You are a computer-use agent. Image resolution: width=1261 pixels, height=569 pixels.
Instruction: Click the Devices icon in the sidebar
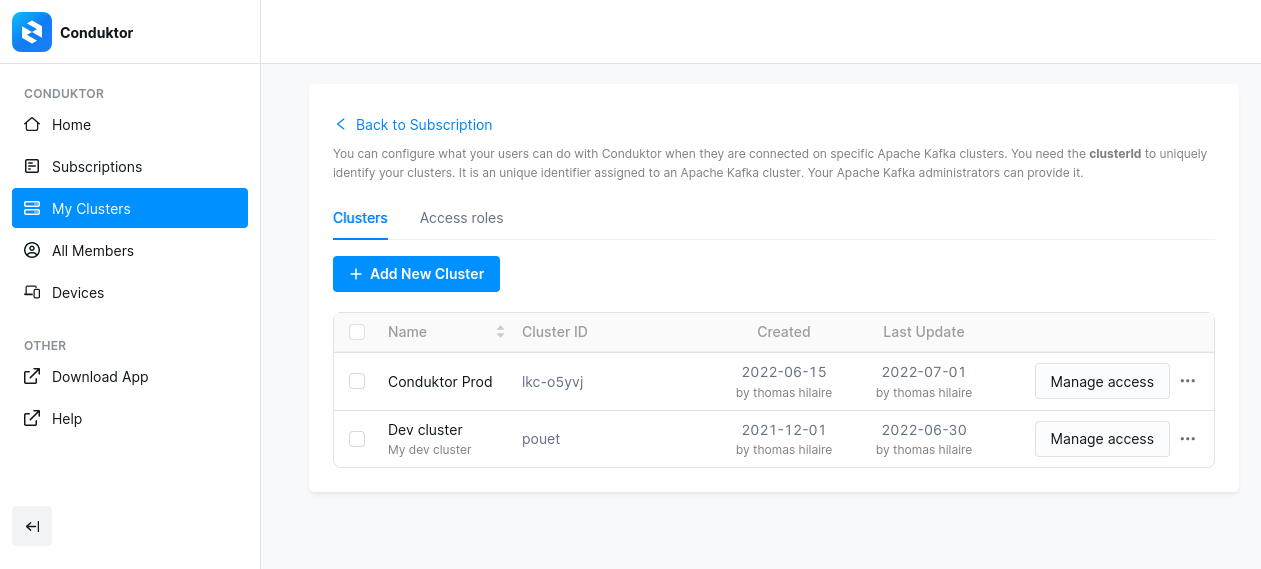32,293
